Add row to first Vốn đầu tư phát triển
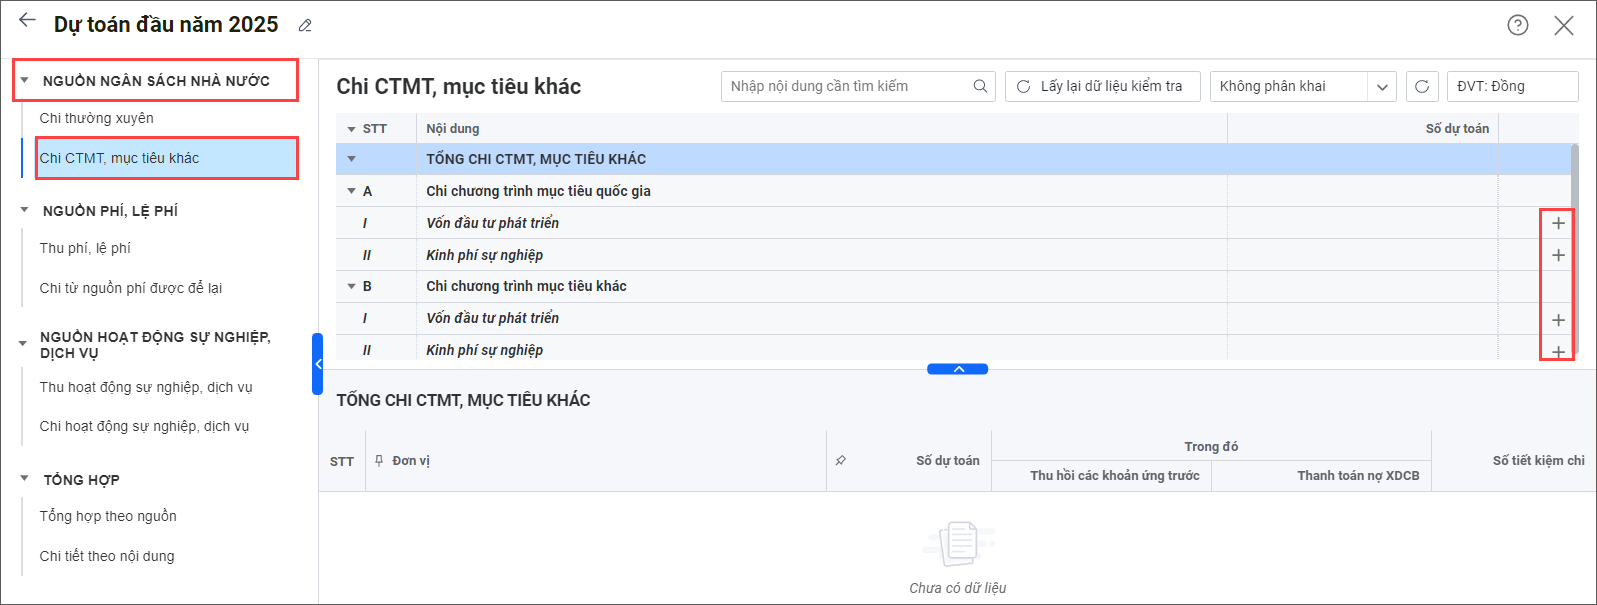 (1557, 223)
